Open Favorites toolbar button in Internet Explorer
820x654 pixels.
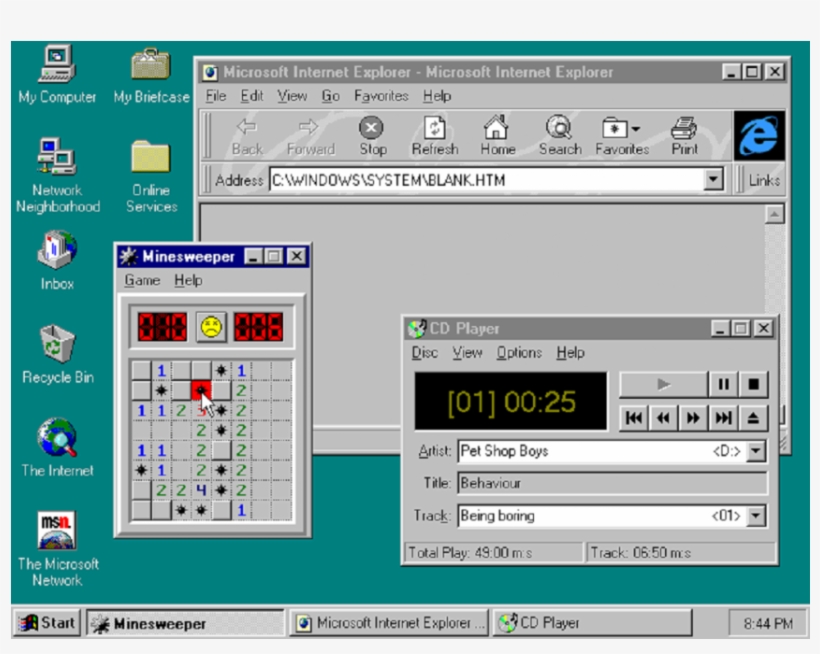pyautogui.click(x=622, y=136)
